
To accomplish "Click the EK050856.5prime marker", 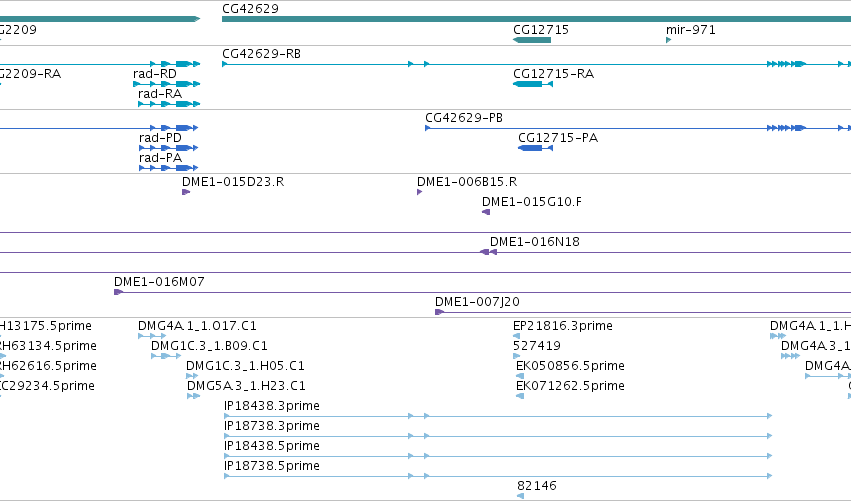I will click(x=520, y=376).
